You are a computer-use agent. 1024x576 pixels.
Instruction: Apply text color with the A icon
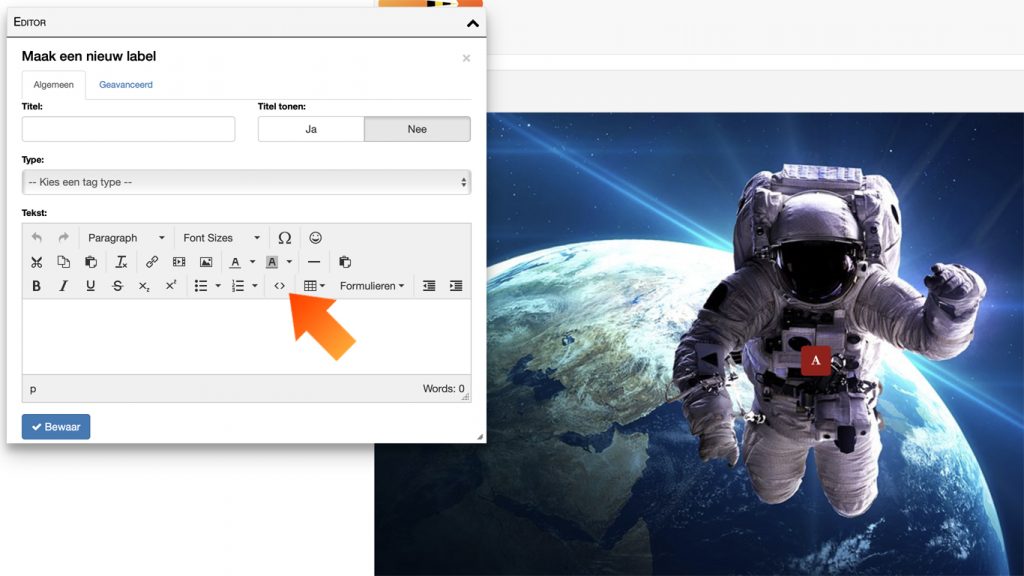[x=235, y=262]
